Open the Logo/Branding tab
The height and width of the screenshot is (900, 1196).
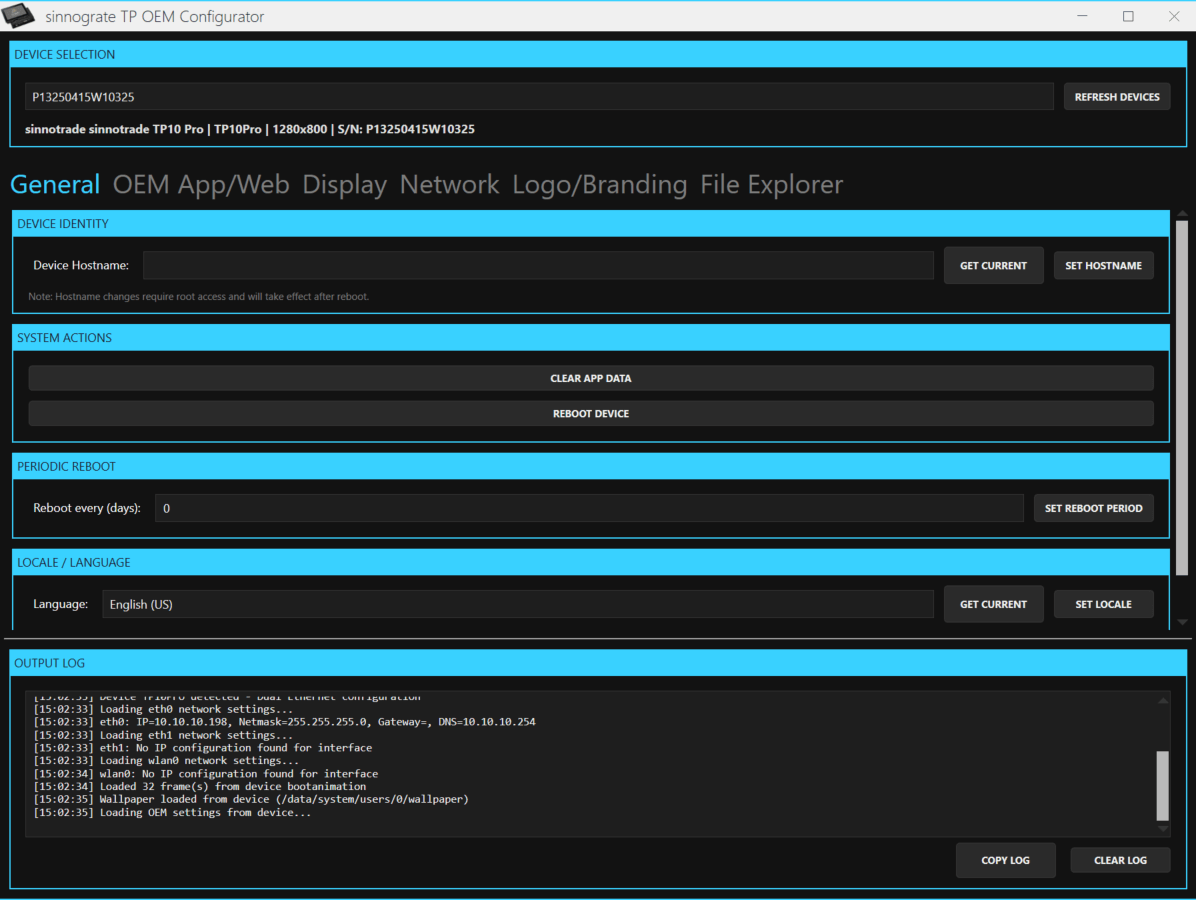(600, 184)
